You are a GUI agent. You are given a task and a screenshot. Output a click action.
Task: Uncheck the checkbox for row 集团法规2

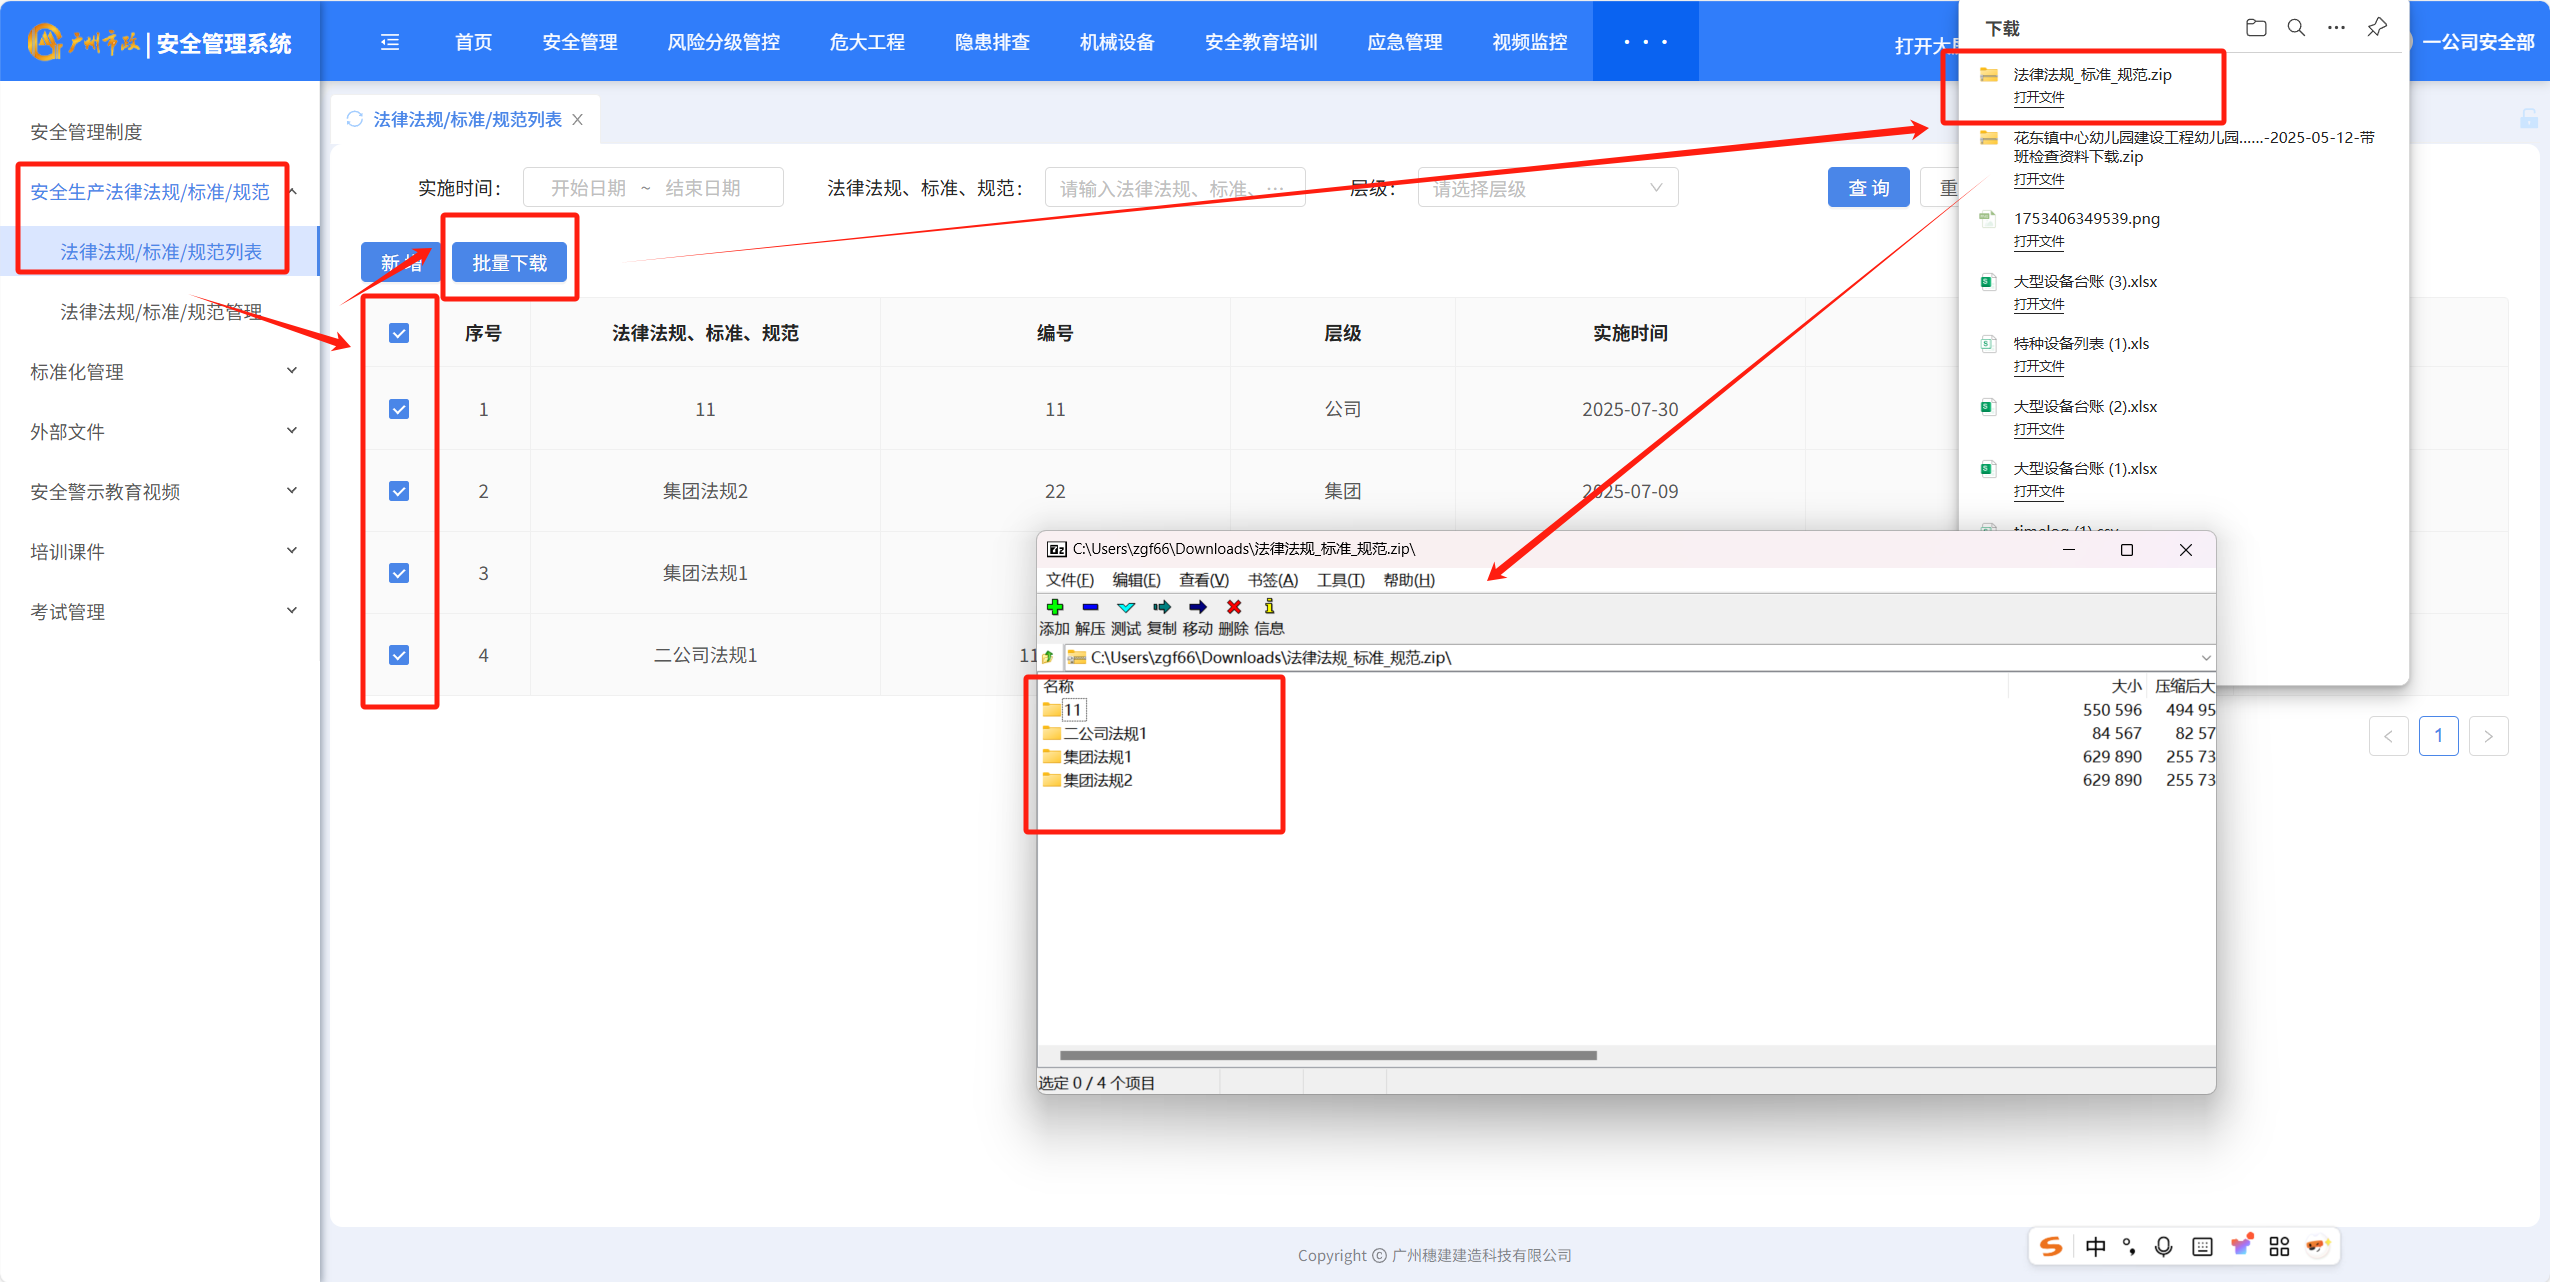coord(399,491)
